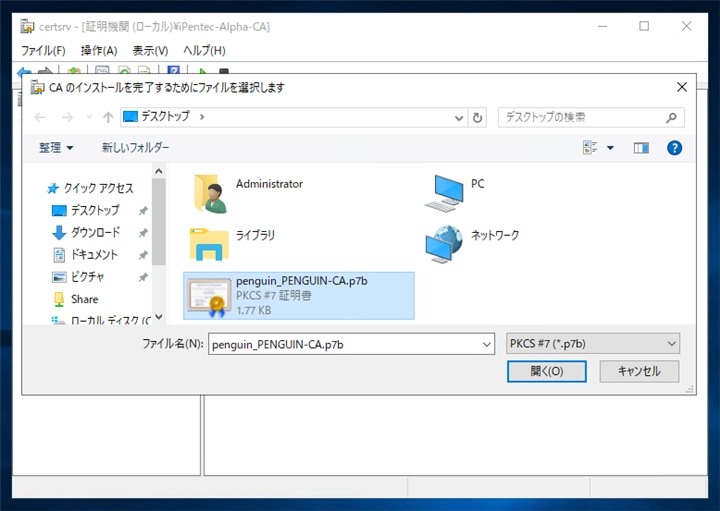Change the view layout icon
The width and height of the screenshot is (720, 511).
[x=590, y=147]
